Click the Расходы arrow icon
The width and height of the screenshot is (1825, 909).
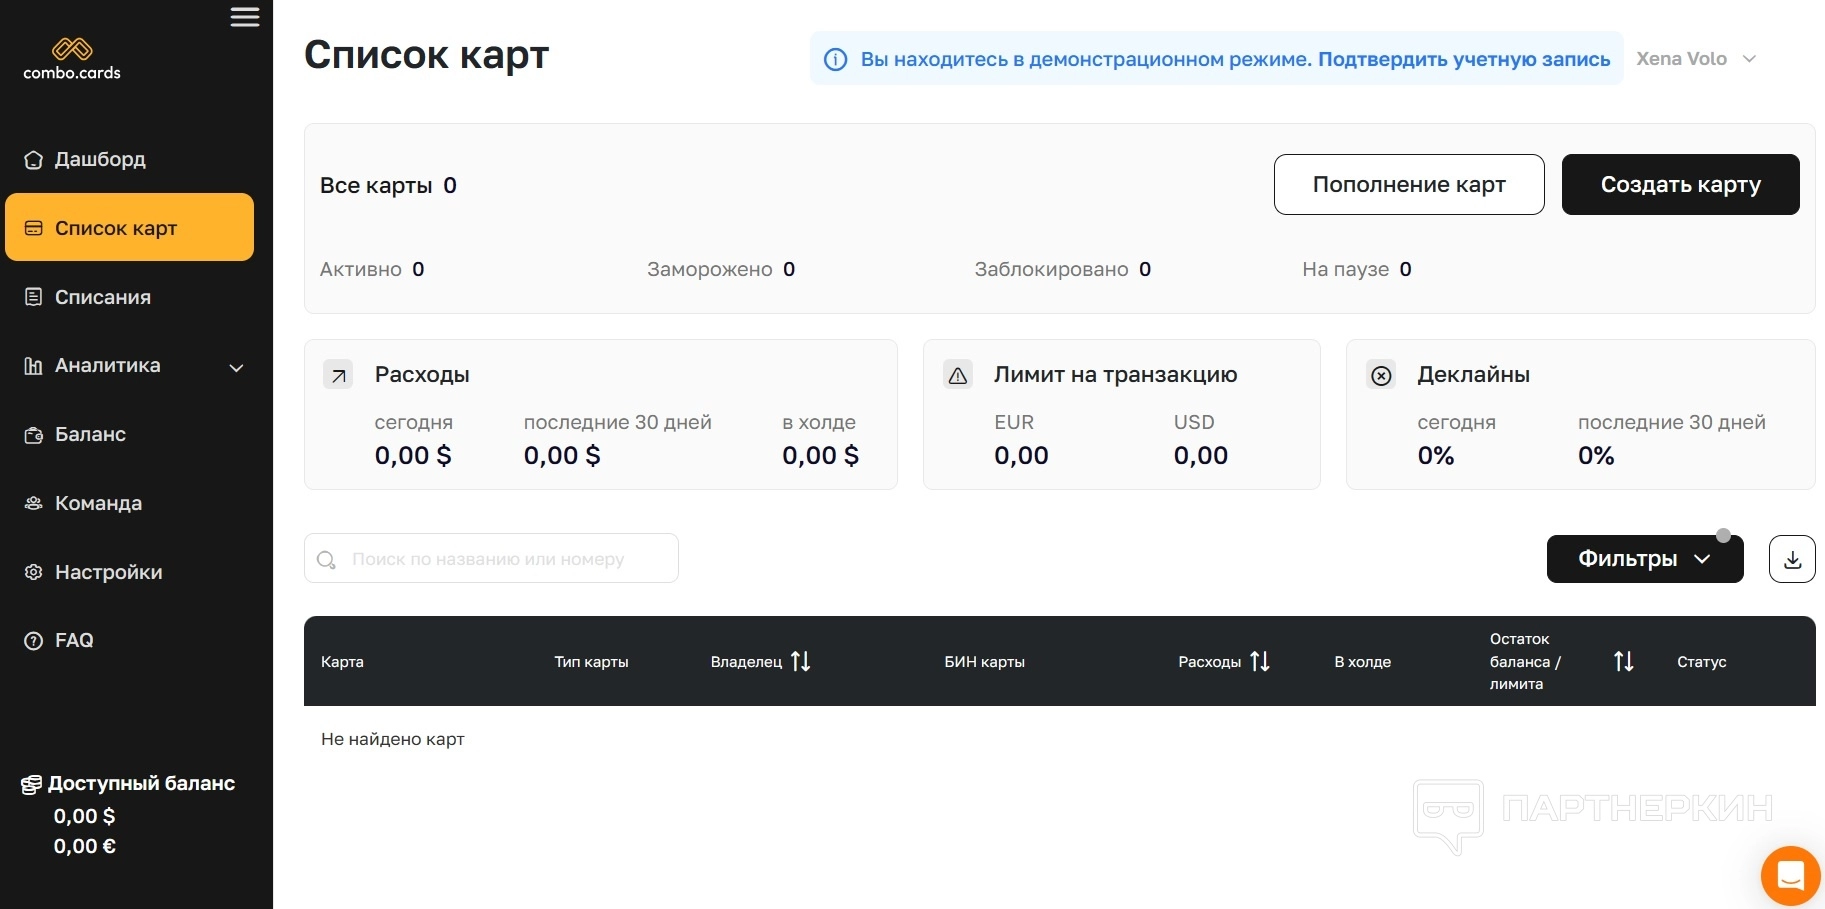339,376
